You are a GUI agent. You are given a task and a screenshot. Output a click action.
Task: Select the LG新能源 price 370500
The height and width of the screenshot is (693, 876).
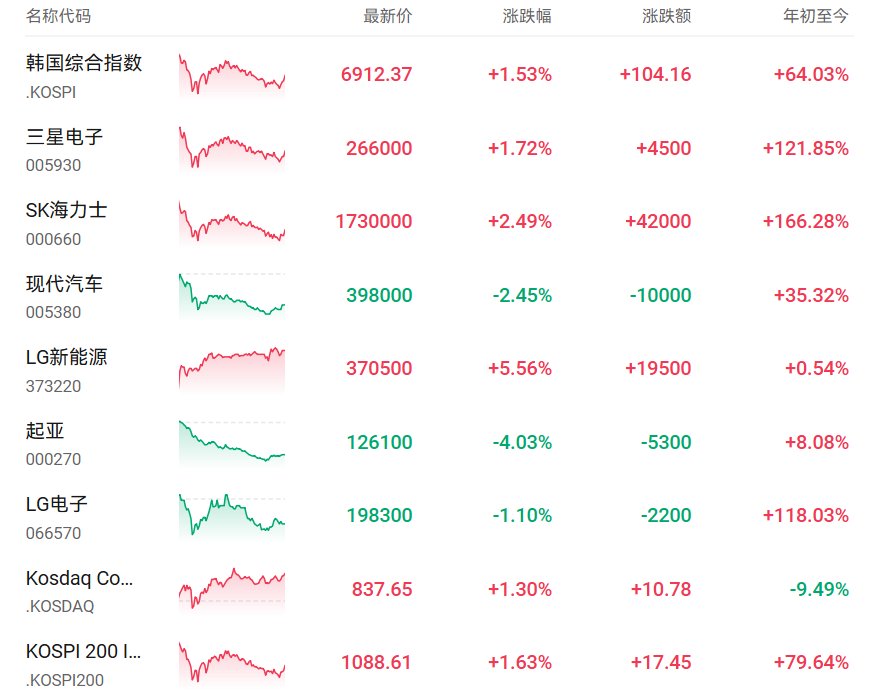pyautogui.click(x=379, y=368)
